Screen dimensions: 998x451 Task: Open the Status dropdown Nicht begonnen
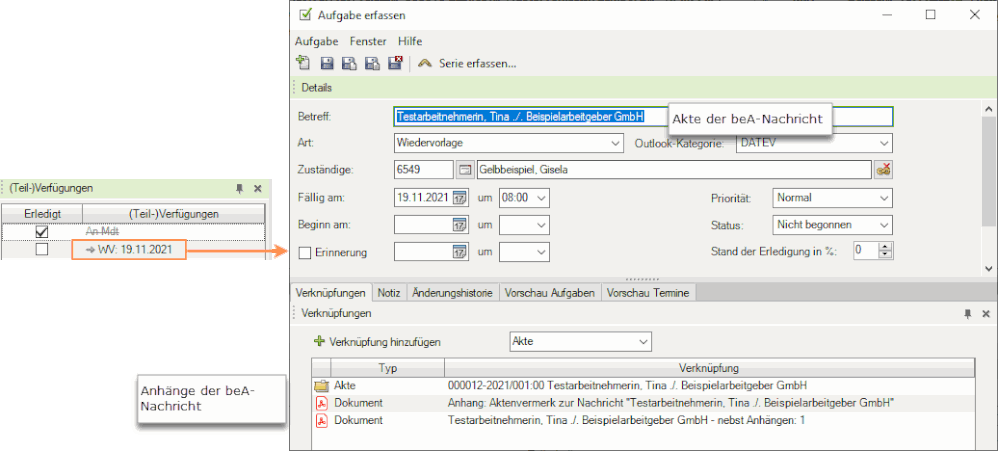tap(882, 225)
